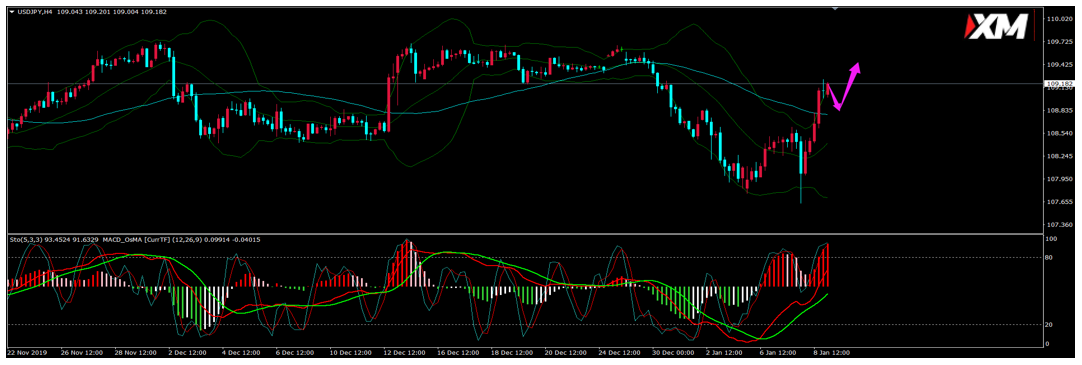Open the USDJPY,H4 one-click trading arrow
Viewport: 1082px width, 365px height.
(x=11, y=12)
